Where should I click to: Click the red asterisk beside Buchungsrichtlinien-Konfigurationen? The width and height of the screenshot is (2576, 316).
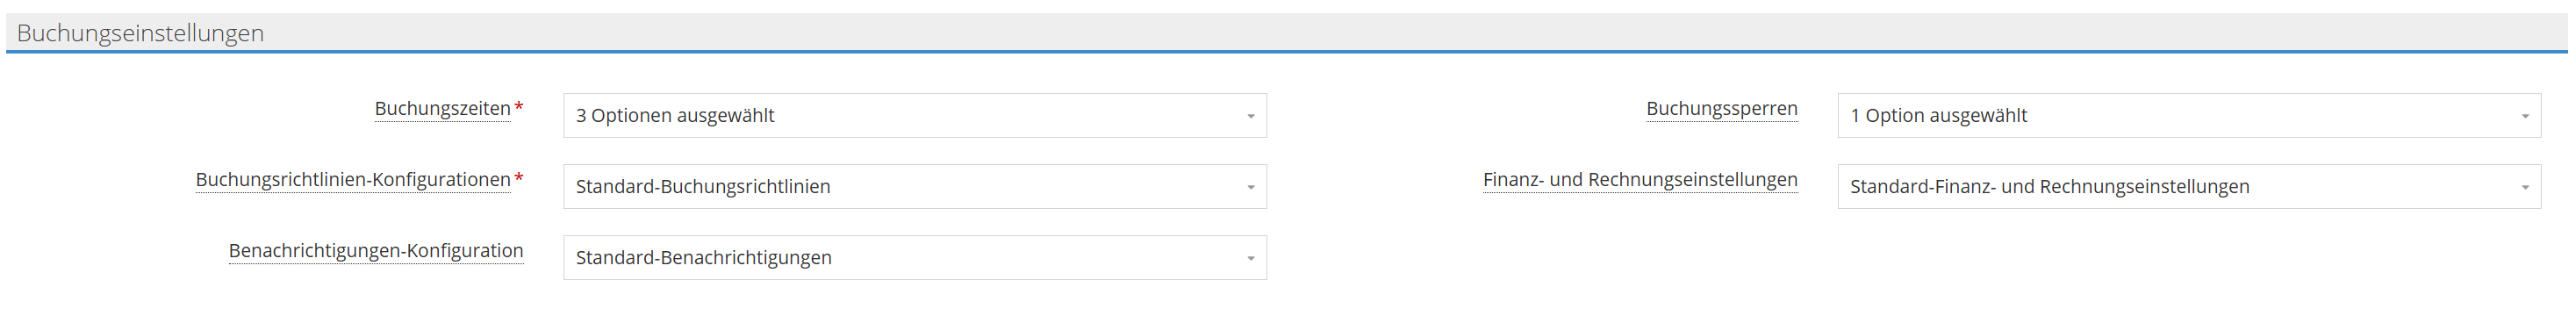(518, 178)
